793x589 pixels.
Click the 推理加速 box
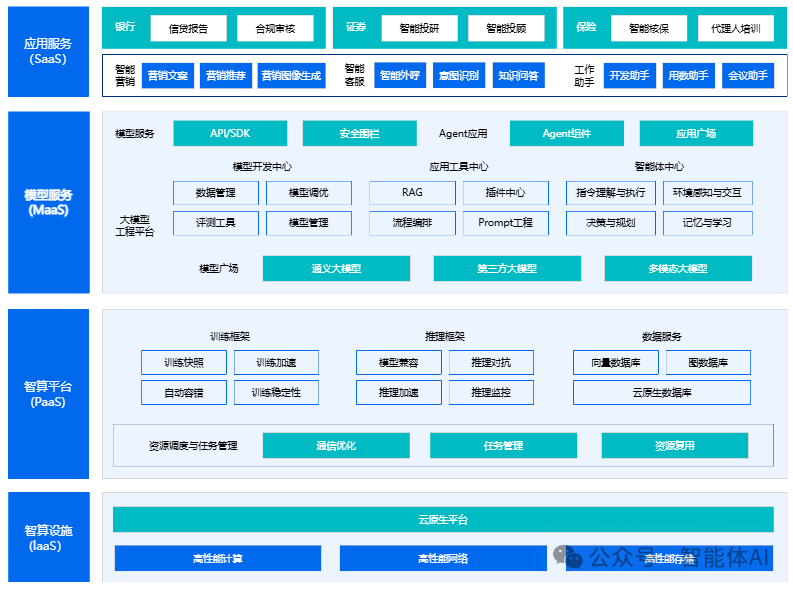click(x=399, y=393)
